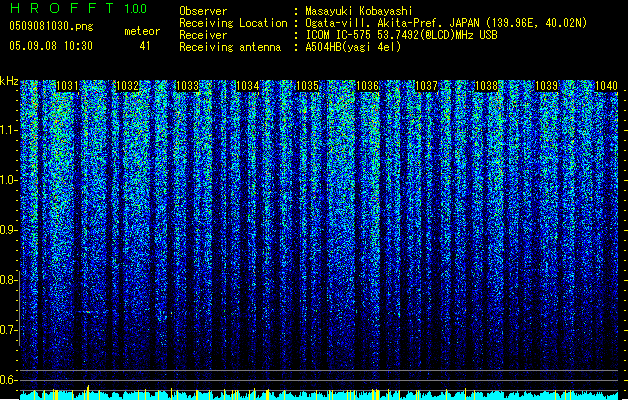
Task: Click the 1033 time marker
Action: (x=187, y=86)
